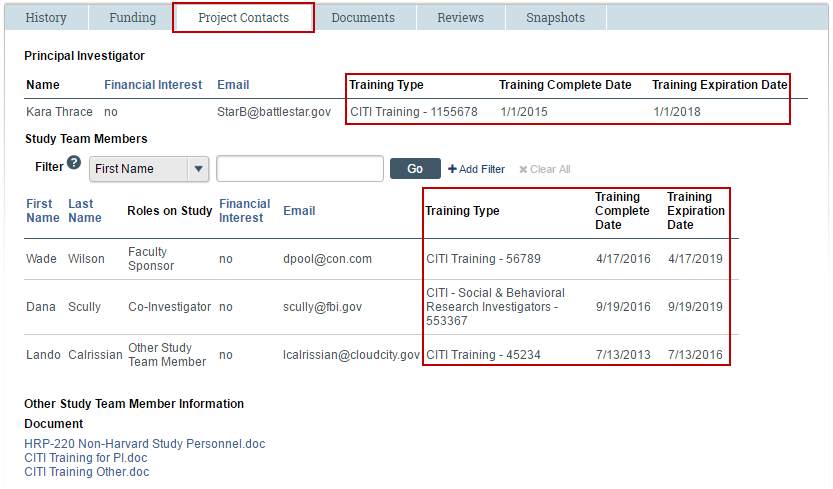The width and height of the screenshot is (833, 489).
Task: Click the Calrissian last name cell
Action: [95, 355]
